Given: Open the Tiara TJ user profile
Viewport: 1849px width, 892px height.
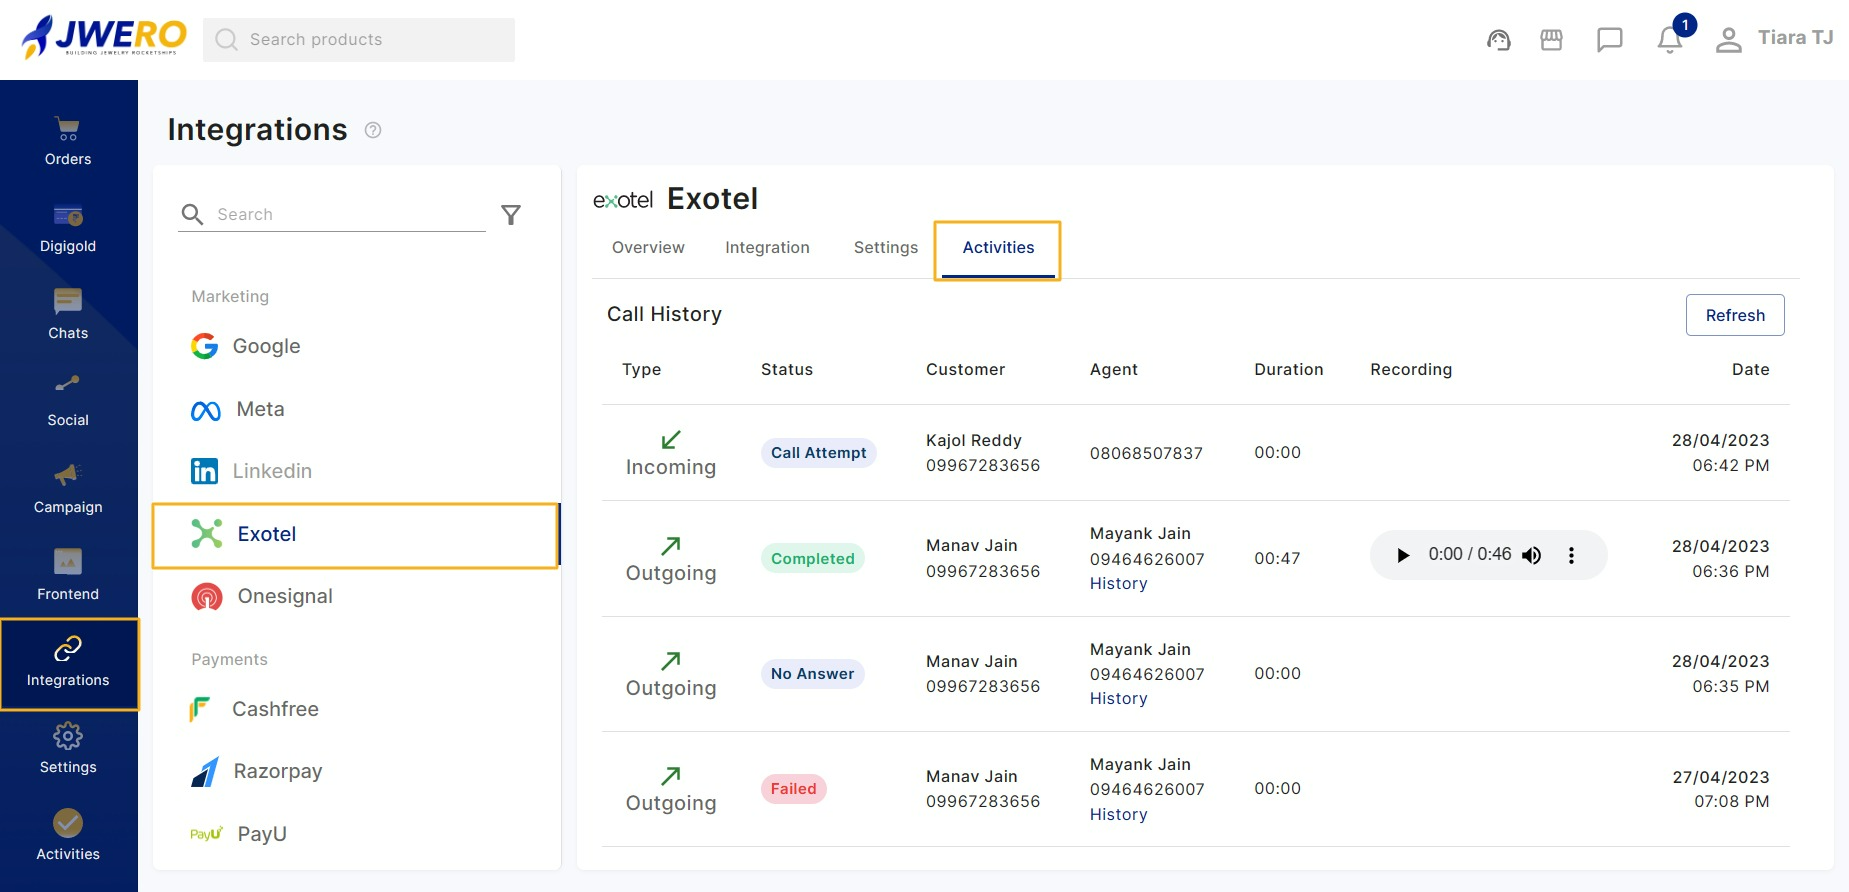Looking at the screenshot, I should pyautogui.click(x=1775, y=39).
